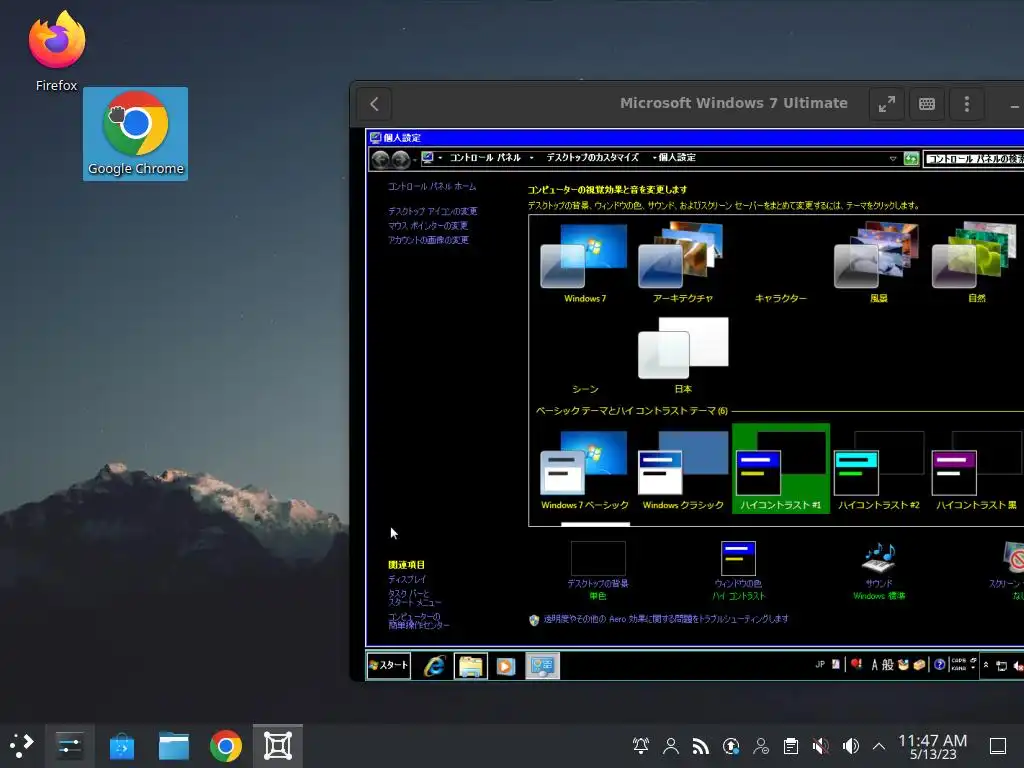Click the スタート button in Windows taskbar
The width and height of the screenshot is (1024, 768).
[x=389, y=665]
